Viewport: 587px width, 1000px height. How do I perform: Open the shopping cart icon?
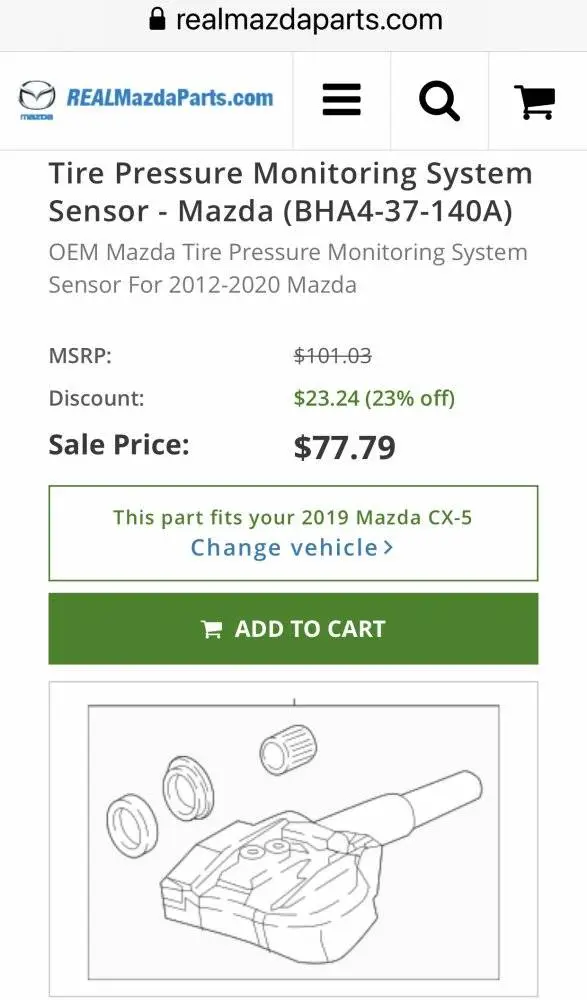[535, 101]
